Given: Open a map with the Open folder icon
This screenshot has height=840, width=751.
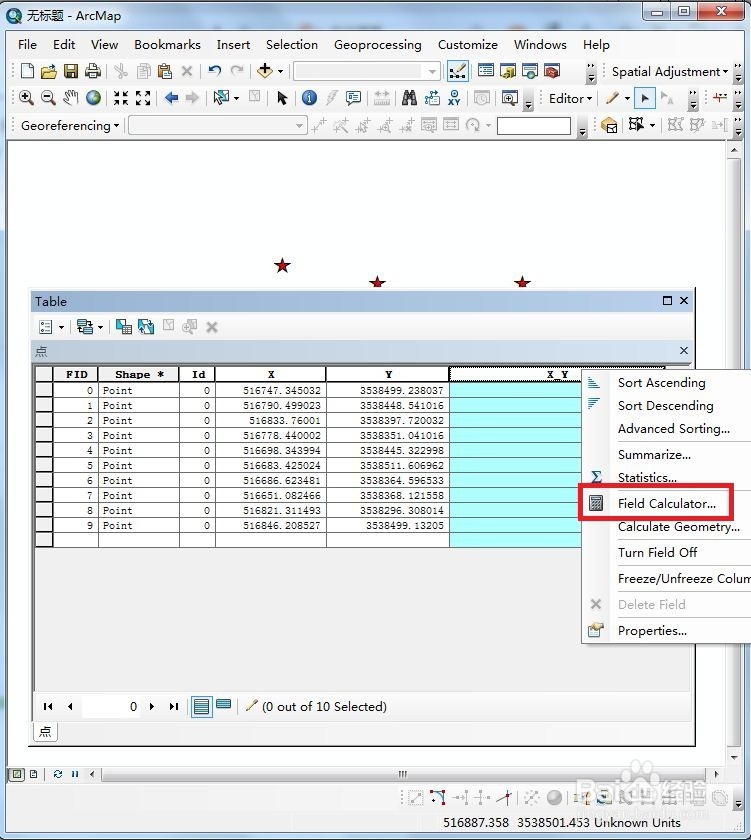Looking at the screenshot, I should coord(48,71).
